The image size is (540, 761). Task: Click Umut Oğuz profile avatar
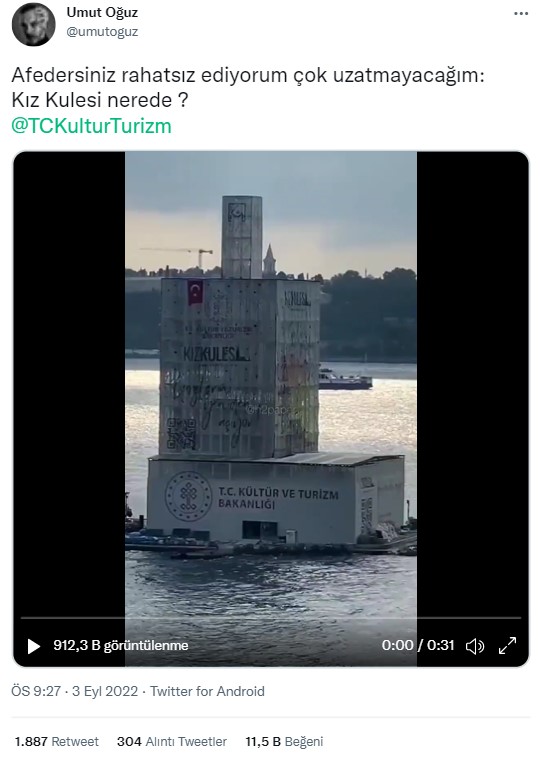(x=33, y=24)
